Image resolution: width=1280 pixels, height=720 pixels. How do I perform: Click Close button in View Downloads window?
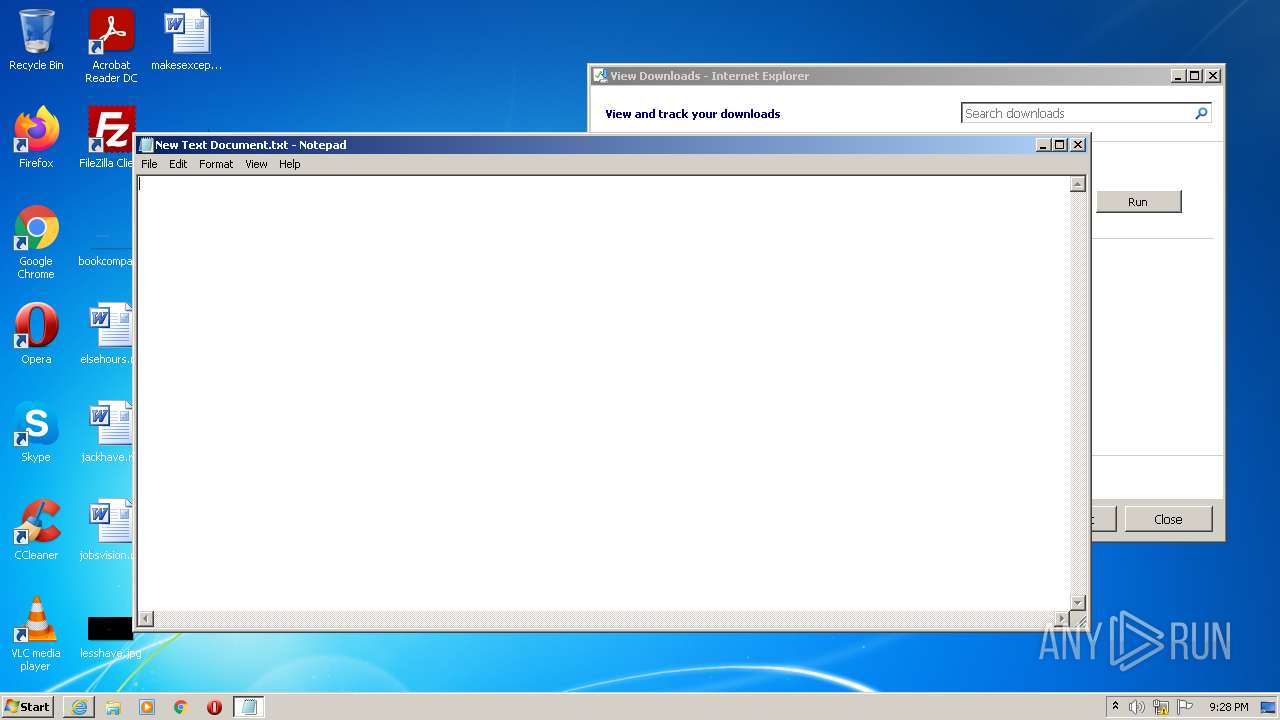[x=1168, y=519]
